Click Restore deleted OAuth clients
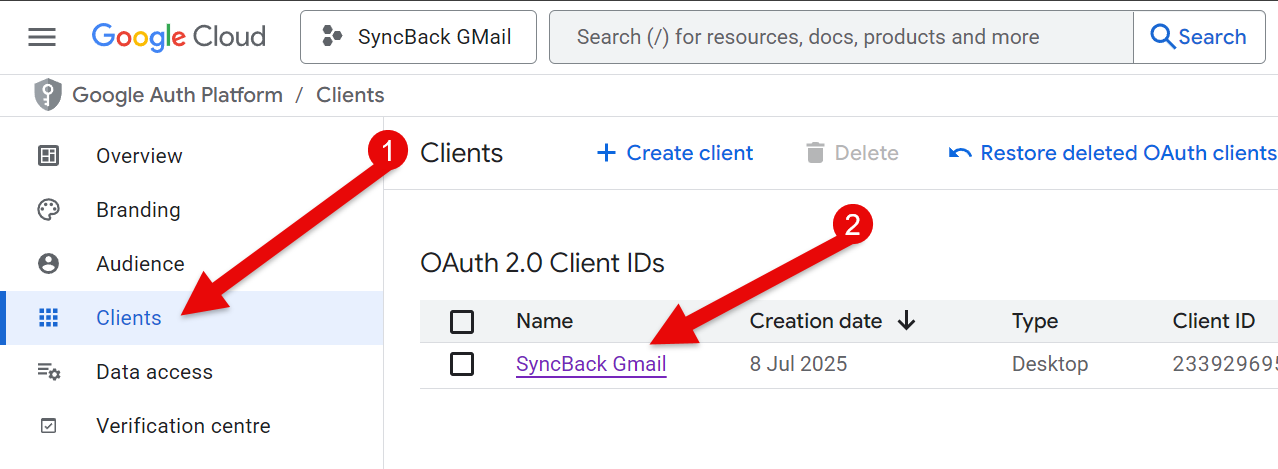1278x469 pixels. coord(1127,153)
